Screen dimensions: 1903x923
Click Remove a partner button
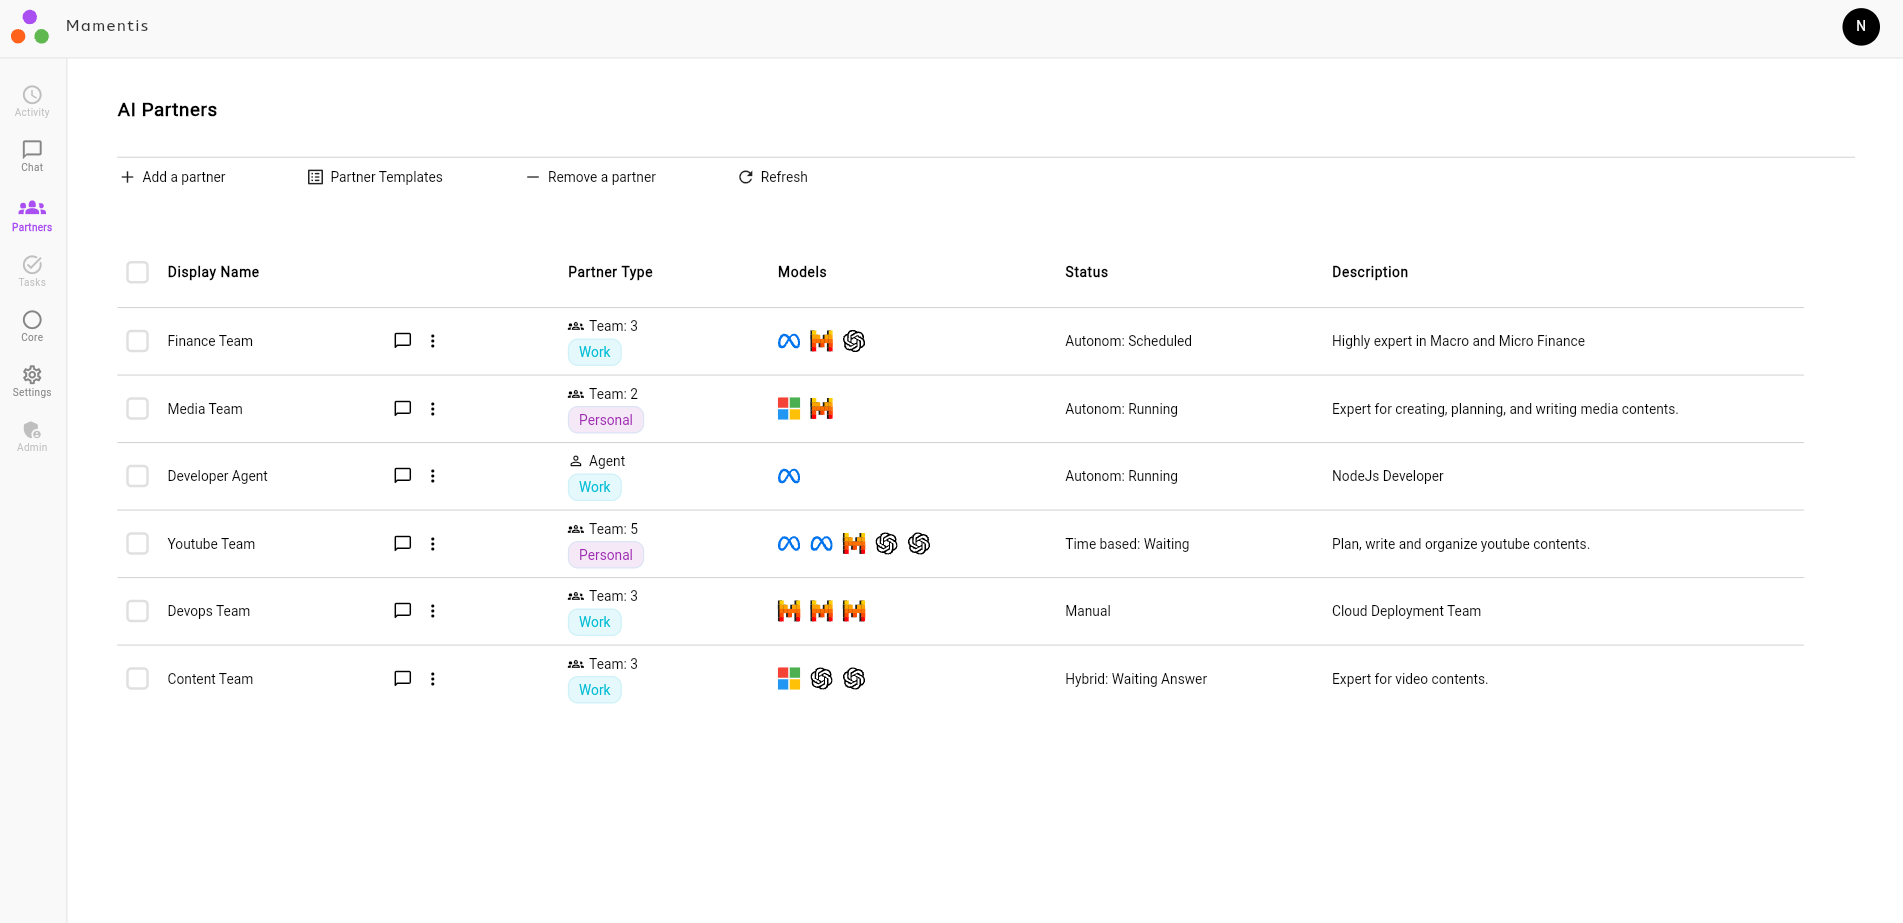click(591, 177)
